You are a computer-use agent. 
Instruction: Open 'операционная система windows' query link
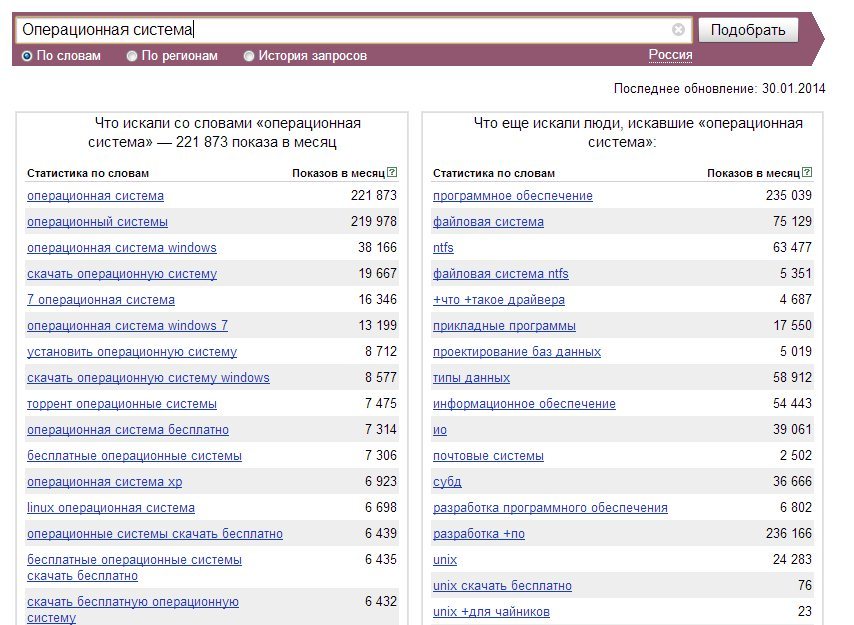122,248
